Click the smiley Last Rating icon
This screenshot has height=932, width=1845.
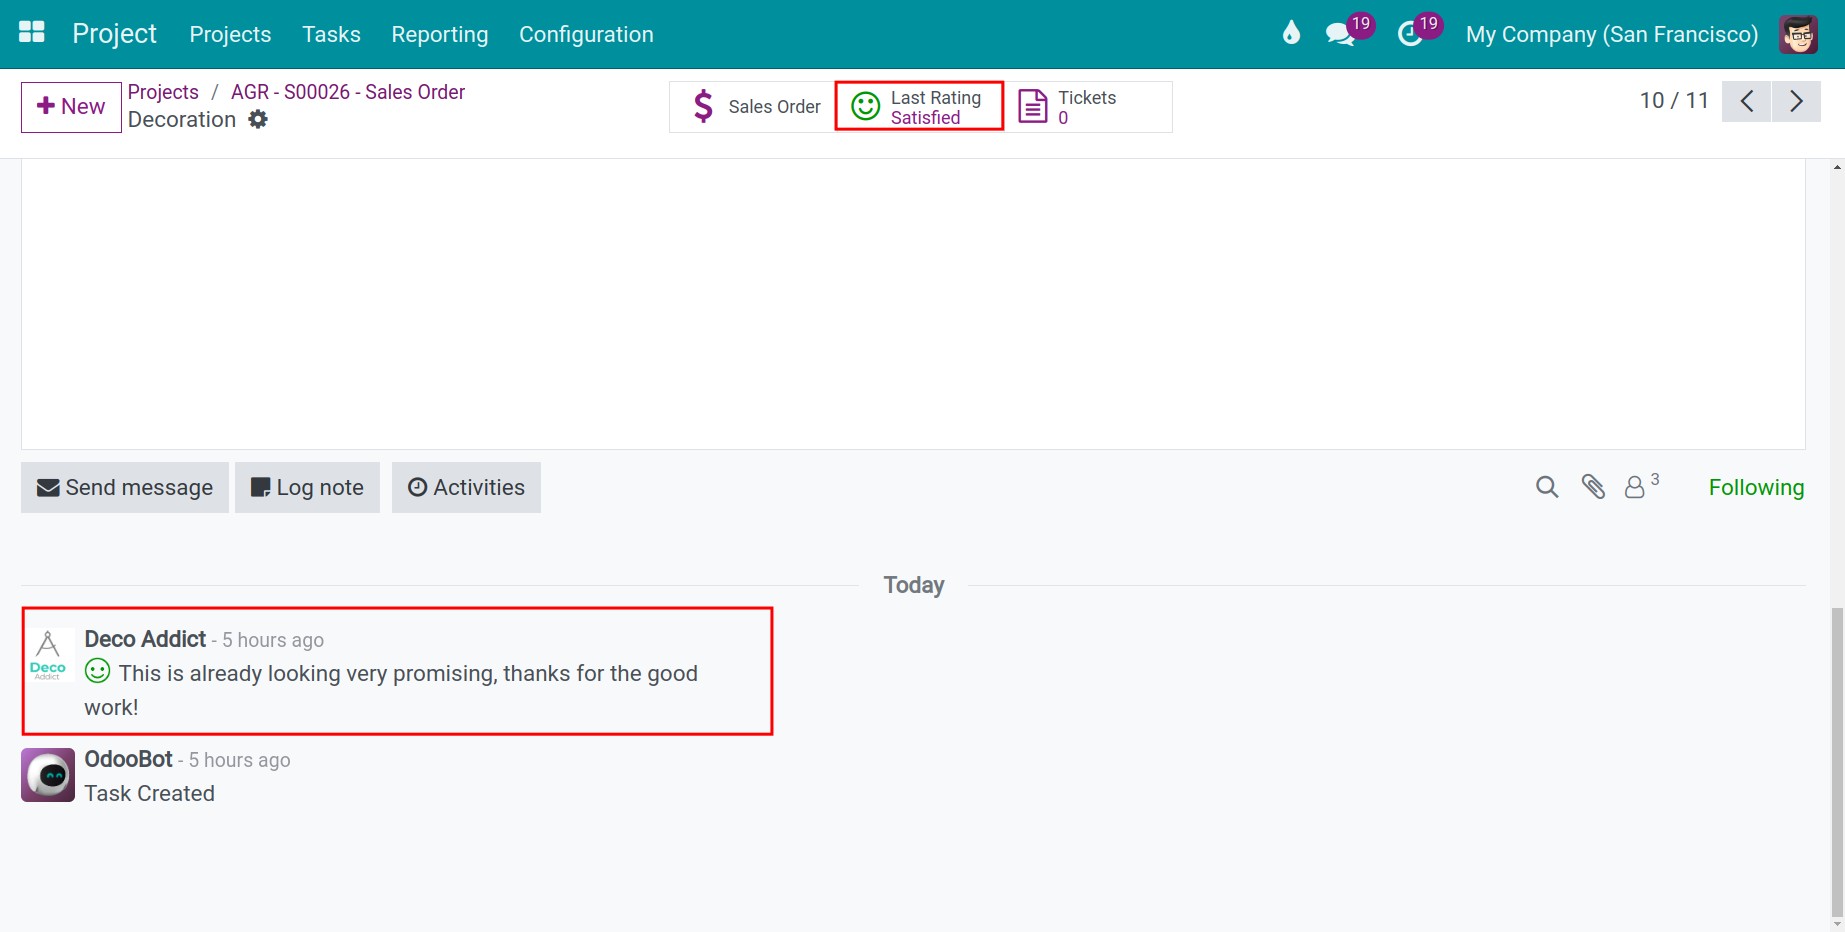[x=865, y=106]
